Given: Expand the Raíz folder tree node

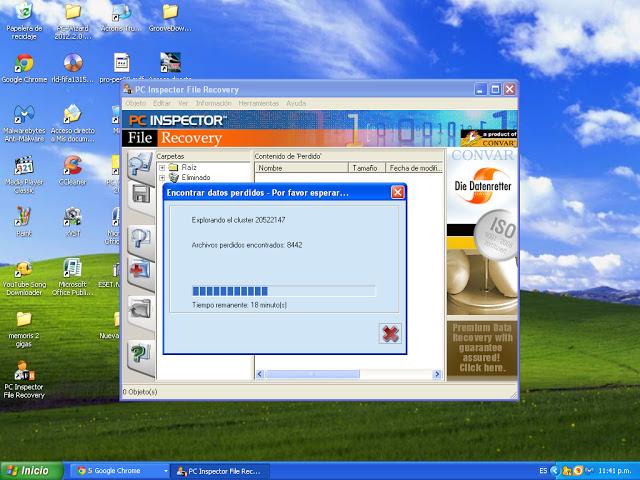Looking at the screenshot, I should (160, 168).
